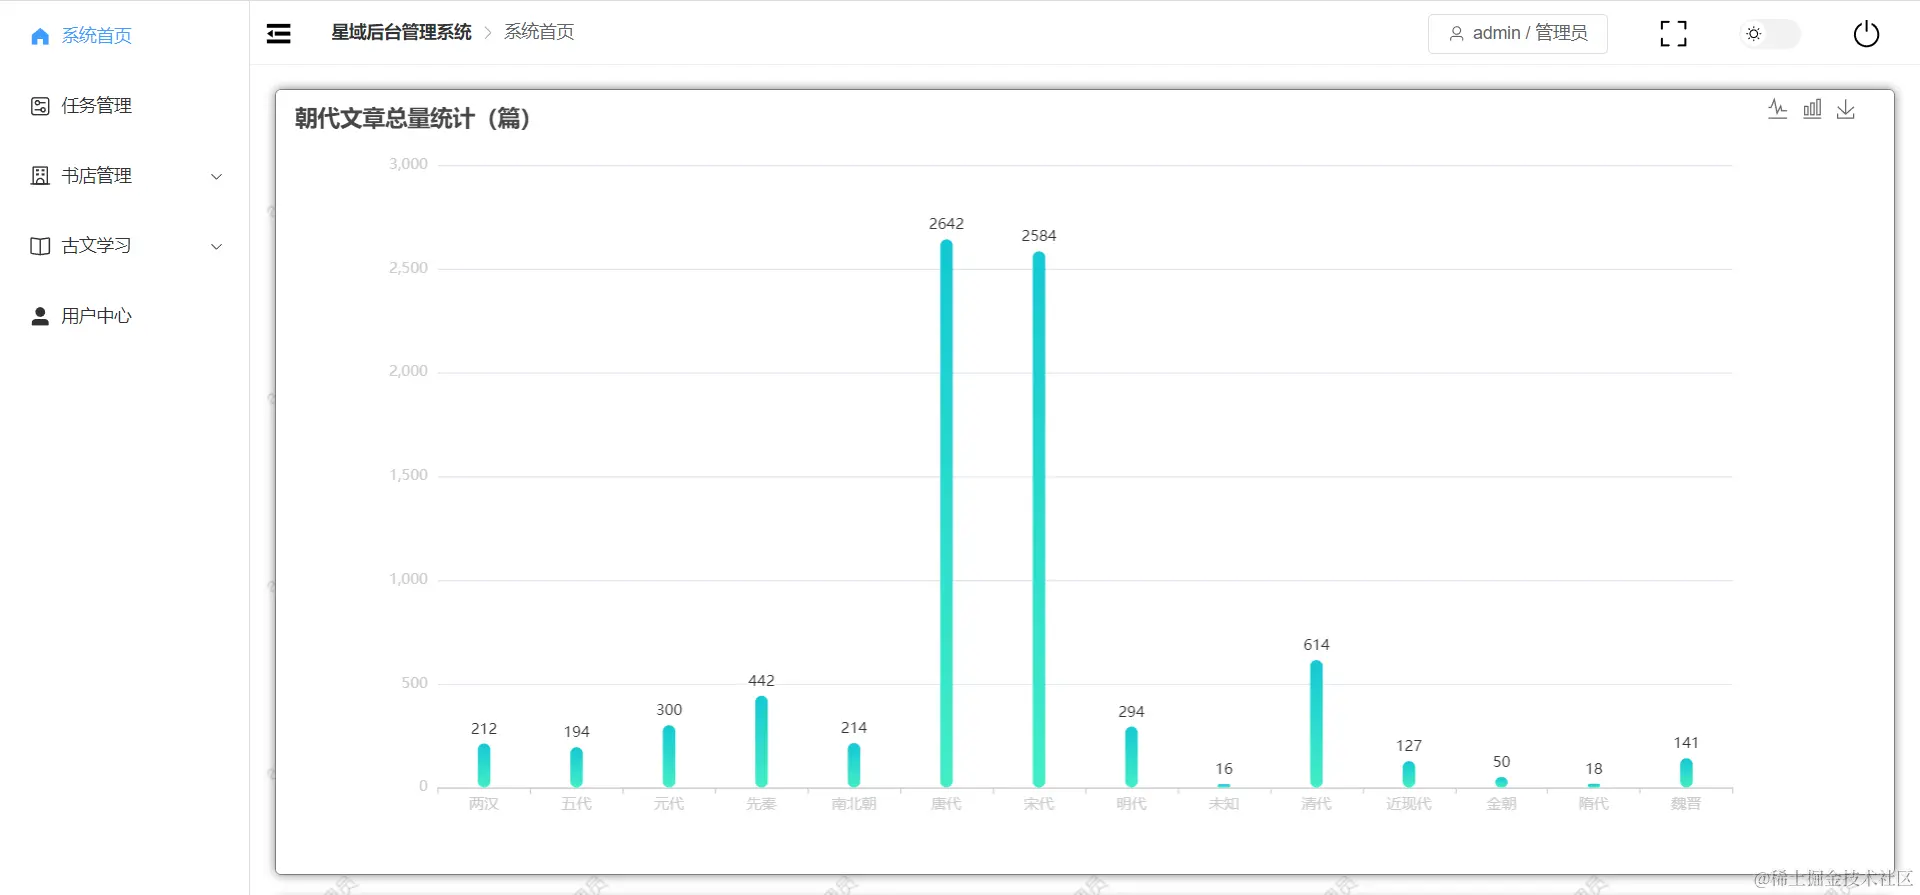Expand the 书店管理 submenu chevron
This screenshot has width=1920, height=895.
[x=216, y=177]
